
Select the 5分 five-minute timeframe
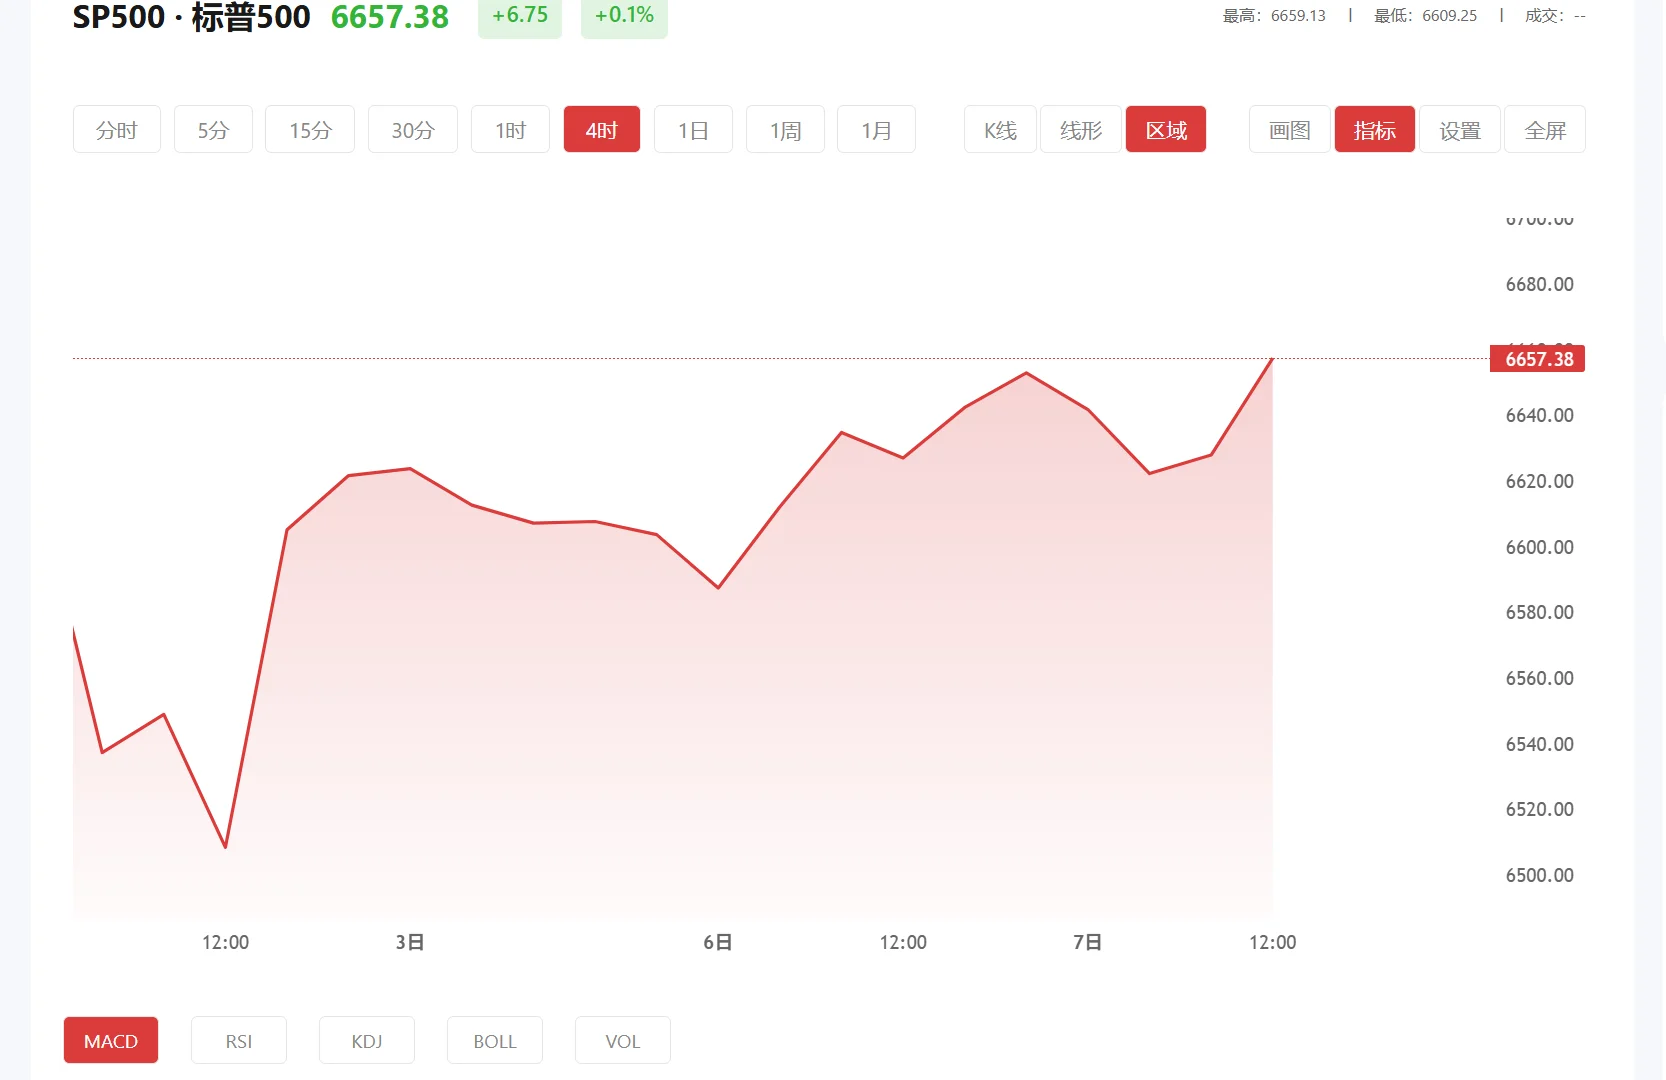click(x=212, y=129)
